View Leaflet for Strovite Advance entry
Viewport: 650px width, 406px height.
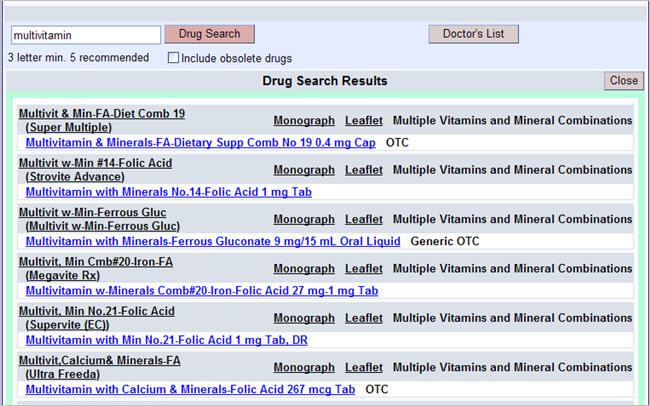click(364, 170)
